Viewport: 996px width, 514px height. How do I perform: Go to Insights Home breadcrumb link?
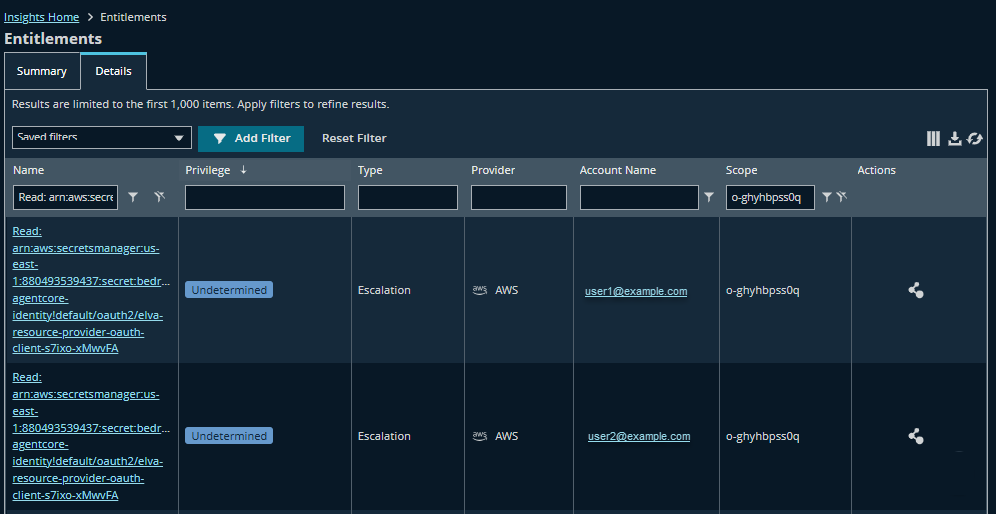click(x=41, y=17)
